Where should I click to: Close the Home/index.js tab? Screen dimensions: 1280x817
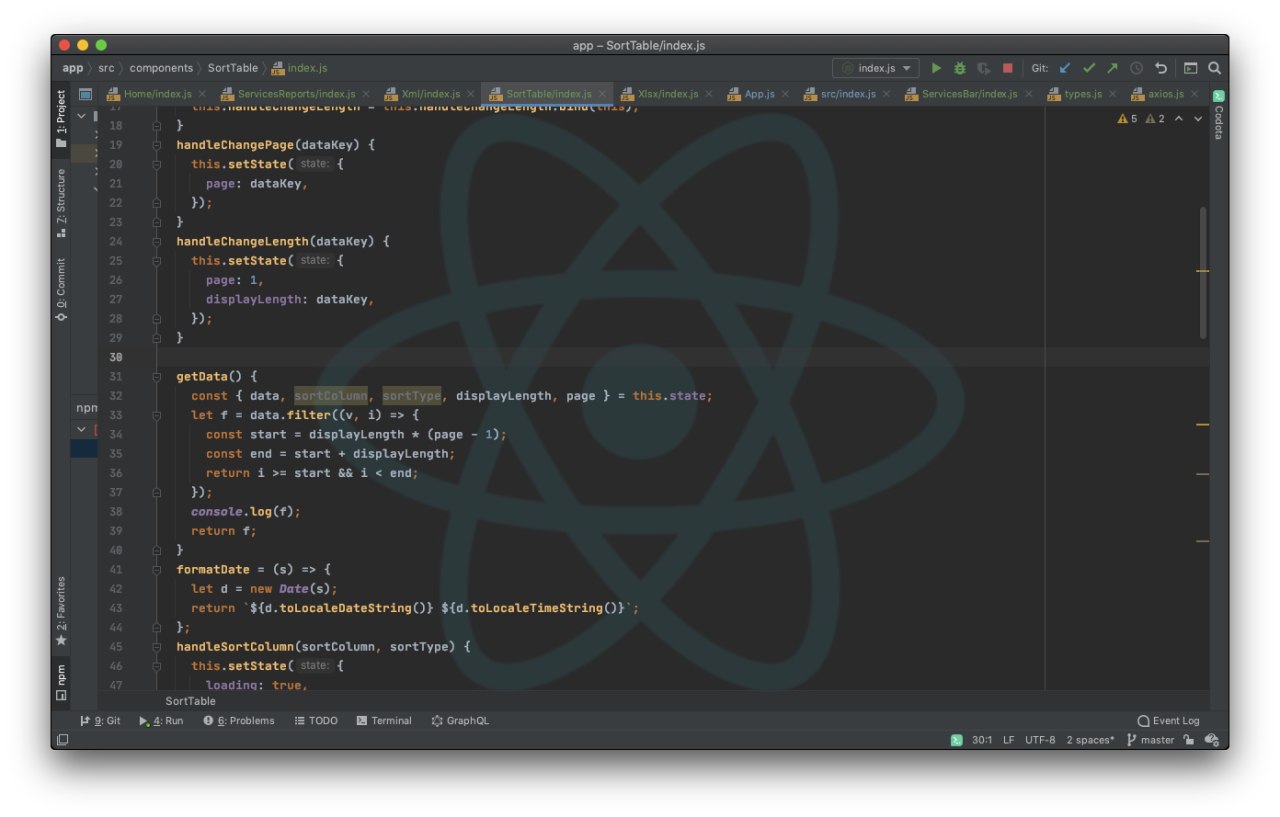click(x=204, y=94)
